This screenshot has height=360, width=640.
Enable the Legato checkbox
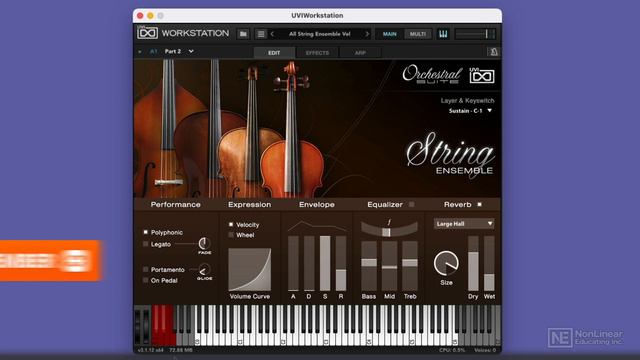[x=145, y=244]
